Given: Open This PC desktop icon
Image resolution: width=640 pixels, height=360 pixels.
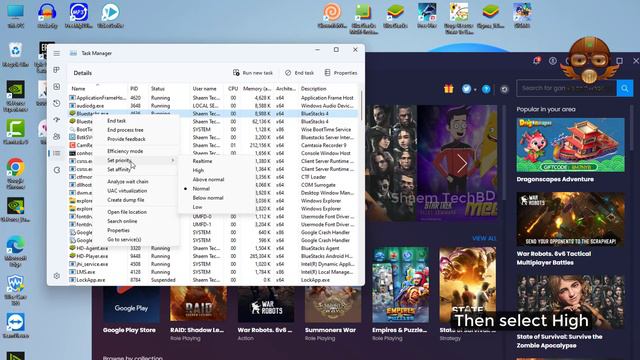Looking at the screenshot, I should (16, 16).
